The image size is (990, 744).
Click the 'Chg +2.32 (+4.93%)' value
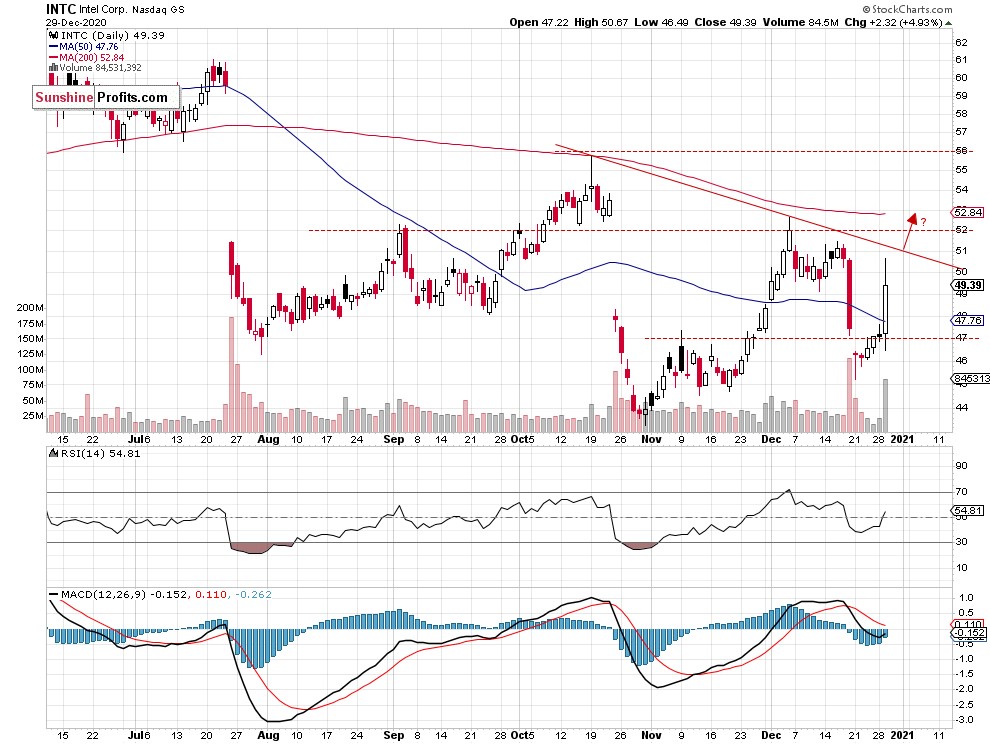click(x=893, y=22)
